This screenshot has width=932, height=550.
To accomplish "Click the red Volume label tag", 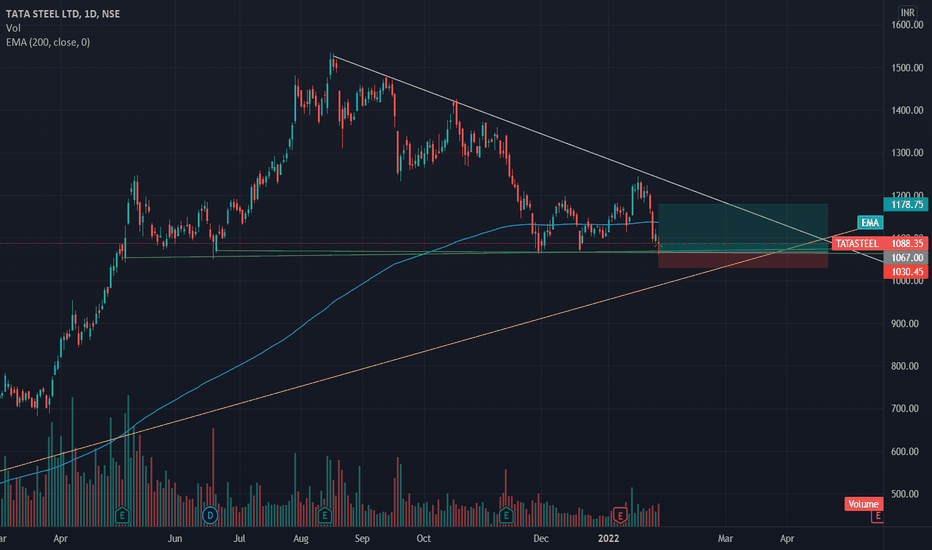I will coord(863,504).
